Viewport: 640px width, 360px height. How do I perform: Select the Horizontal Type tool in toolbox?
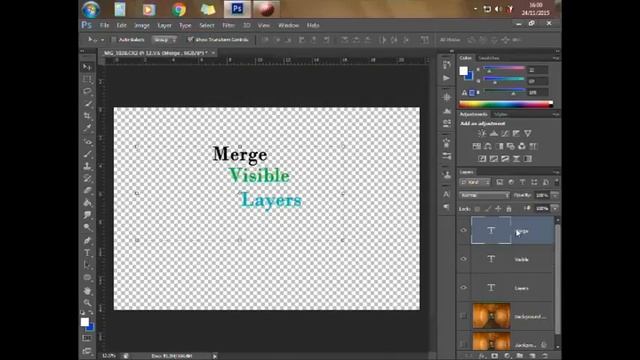[x=87, y=253]
